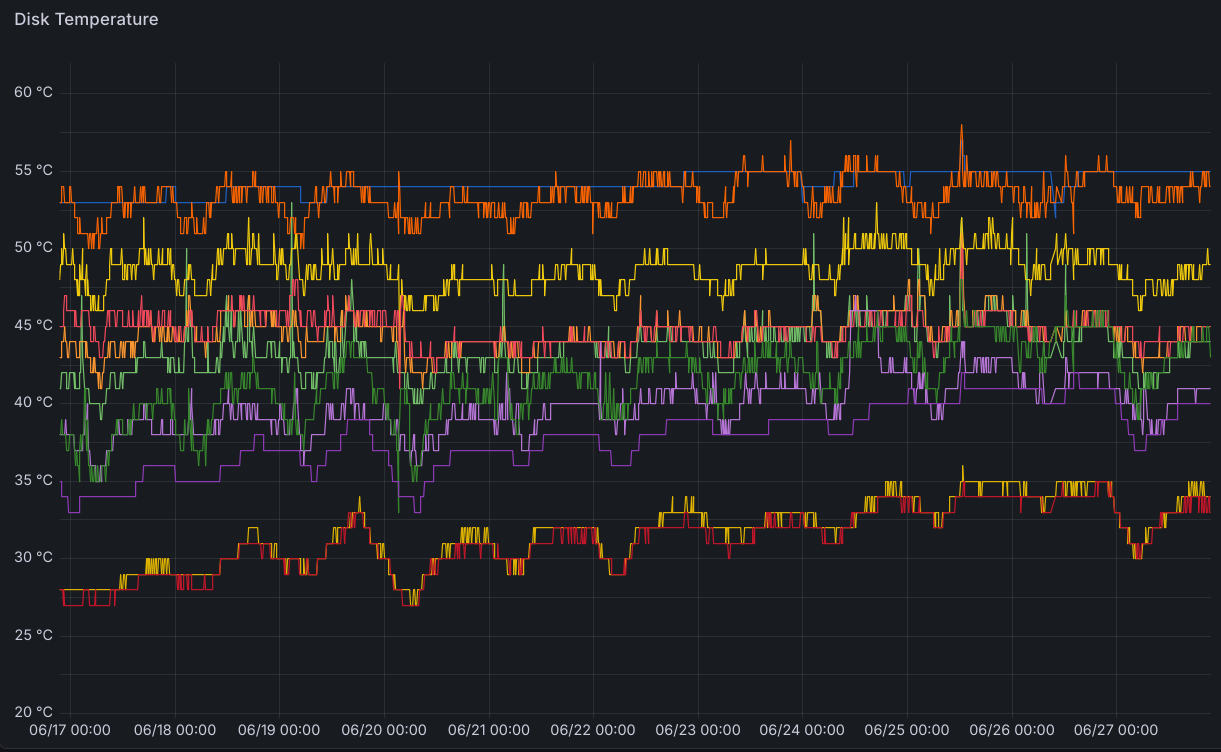Click the 06/21 00:00 time axis label
The height and width of the screenshot is (752, 1221).
pyautogui.click(x=488, y=731)
